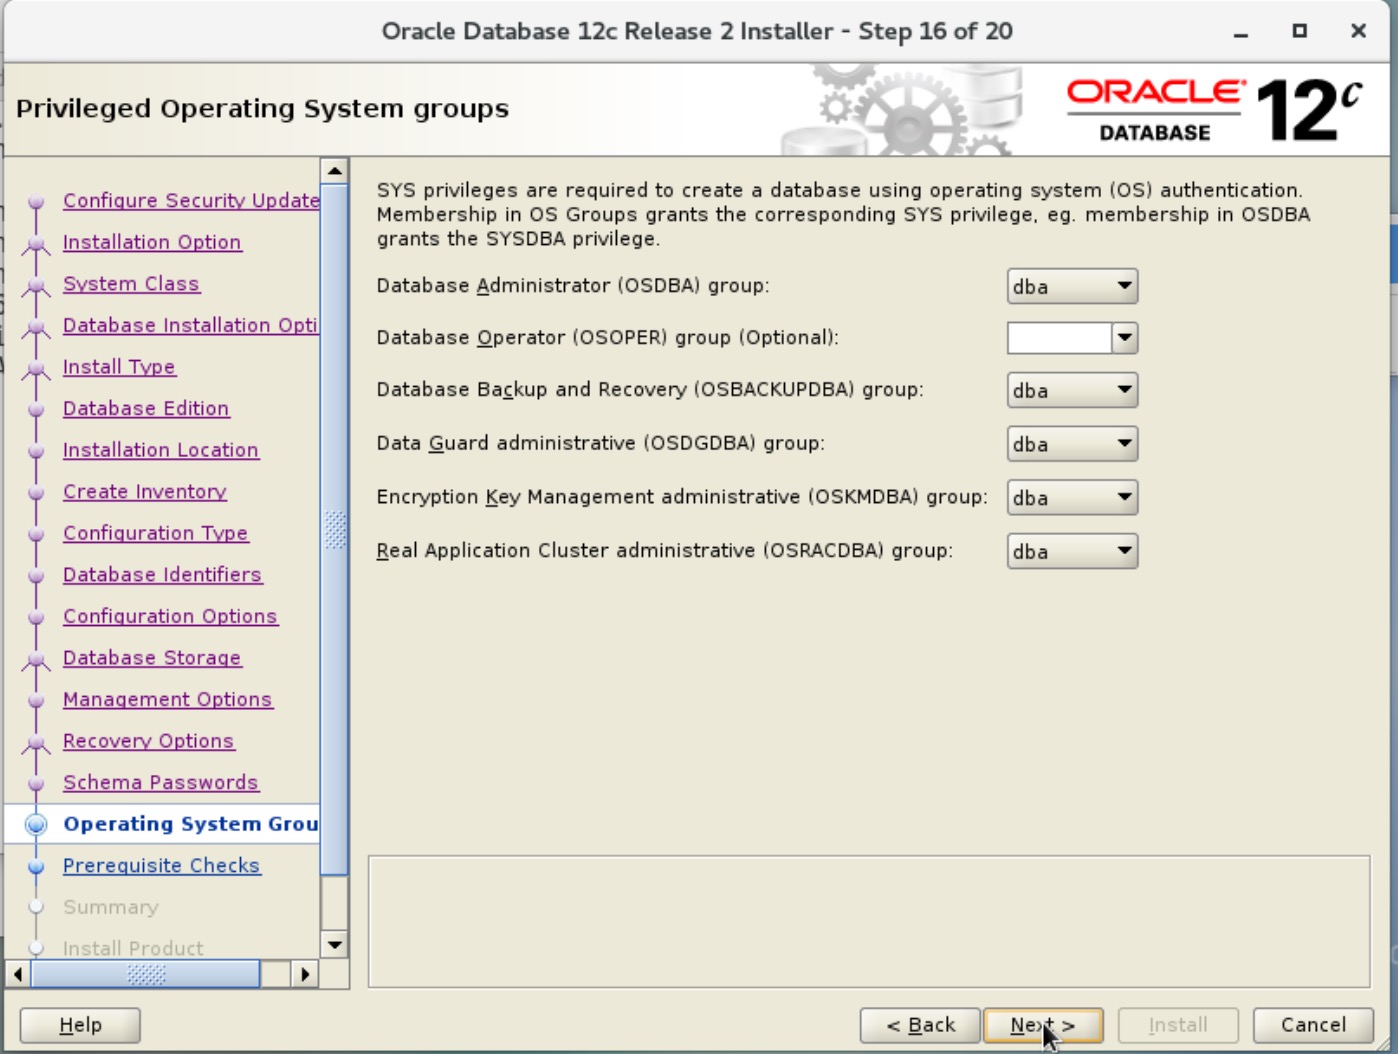This screenshot has height=1054, width=1398.
Task: Go to System Class step
Action: pos(131,284)
